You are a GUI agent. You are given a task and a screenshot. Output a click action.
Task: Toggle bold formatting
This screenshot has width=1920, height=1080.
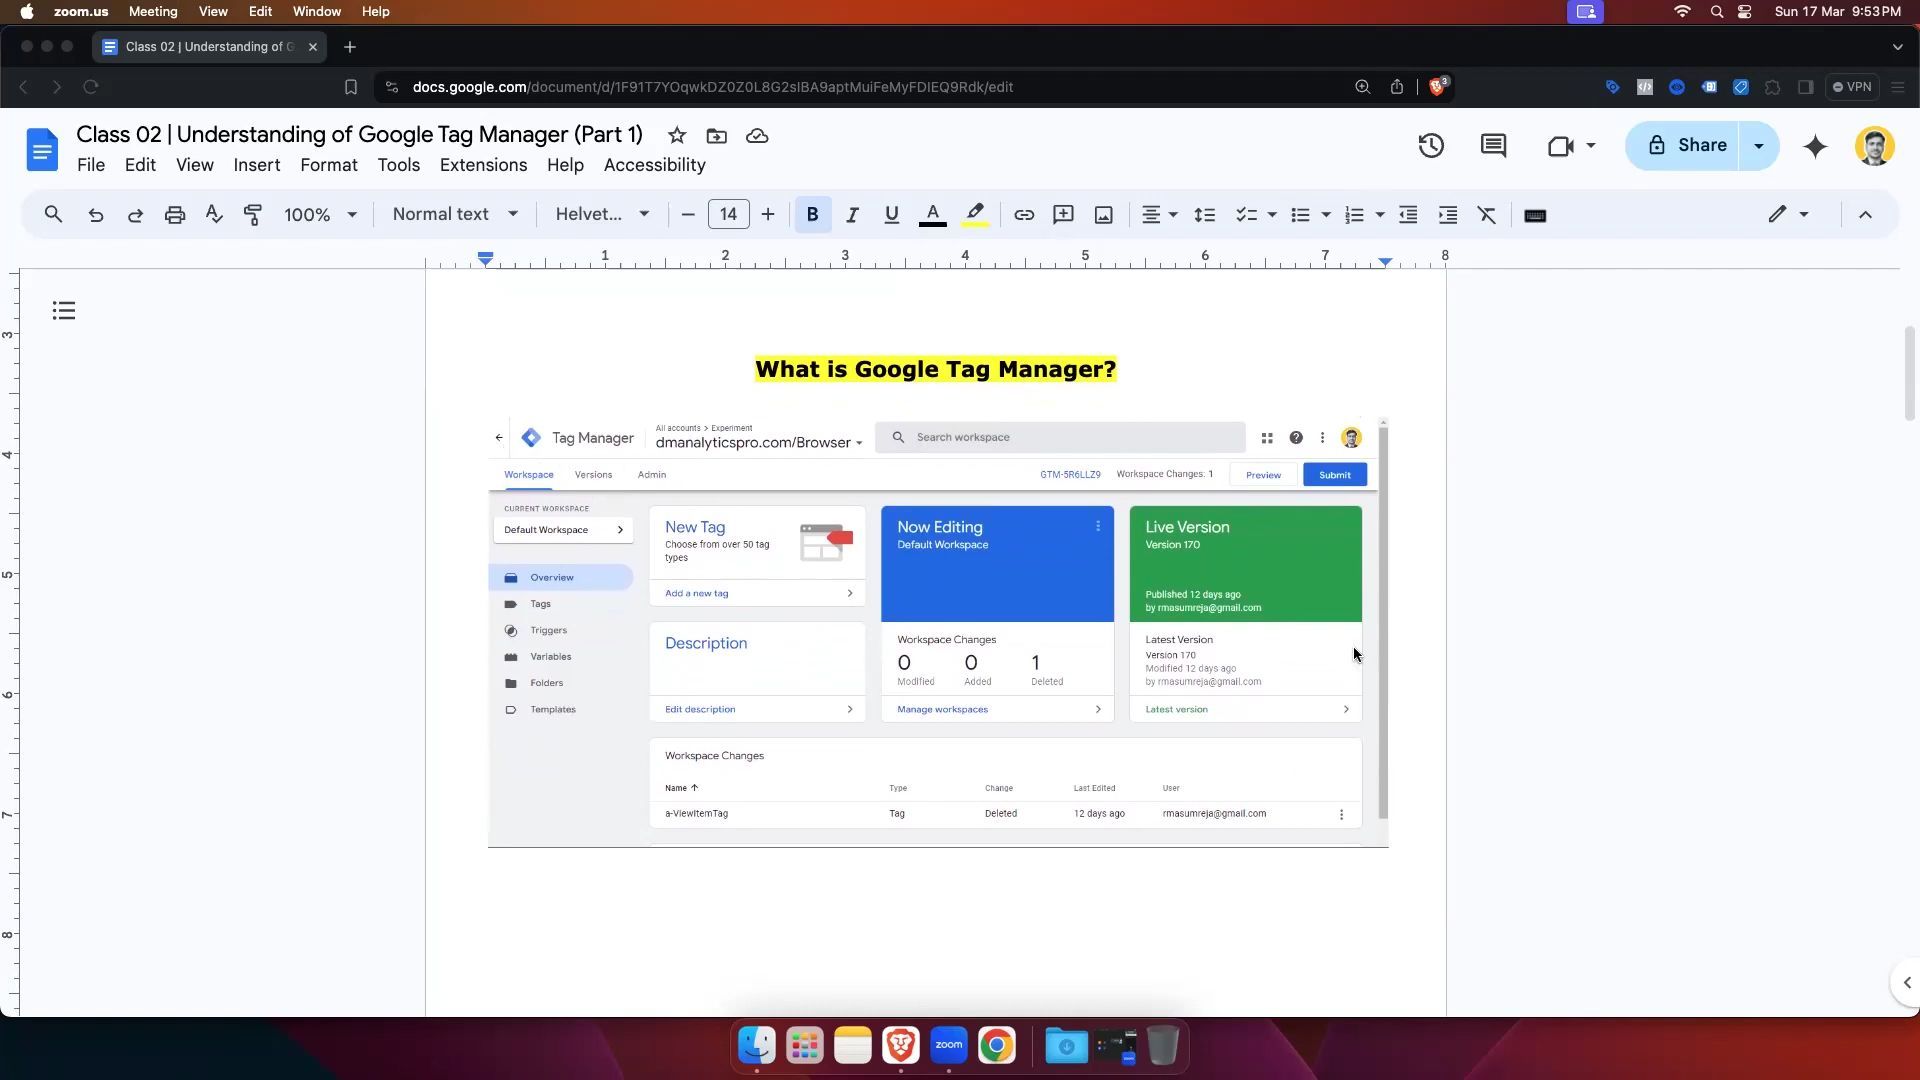coord(812,215)
